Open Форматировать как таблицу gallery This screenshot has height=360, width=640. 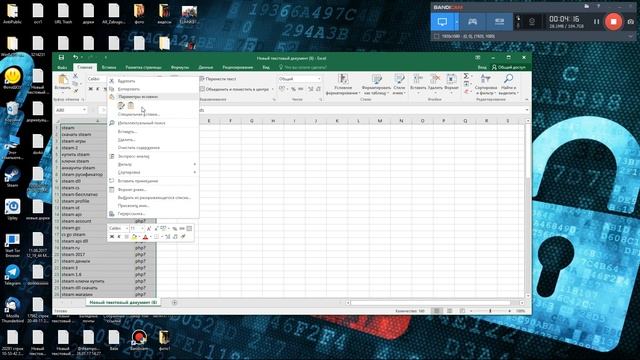[x=376, y=84]
